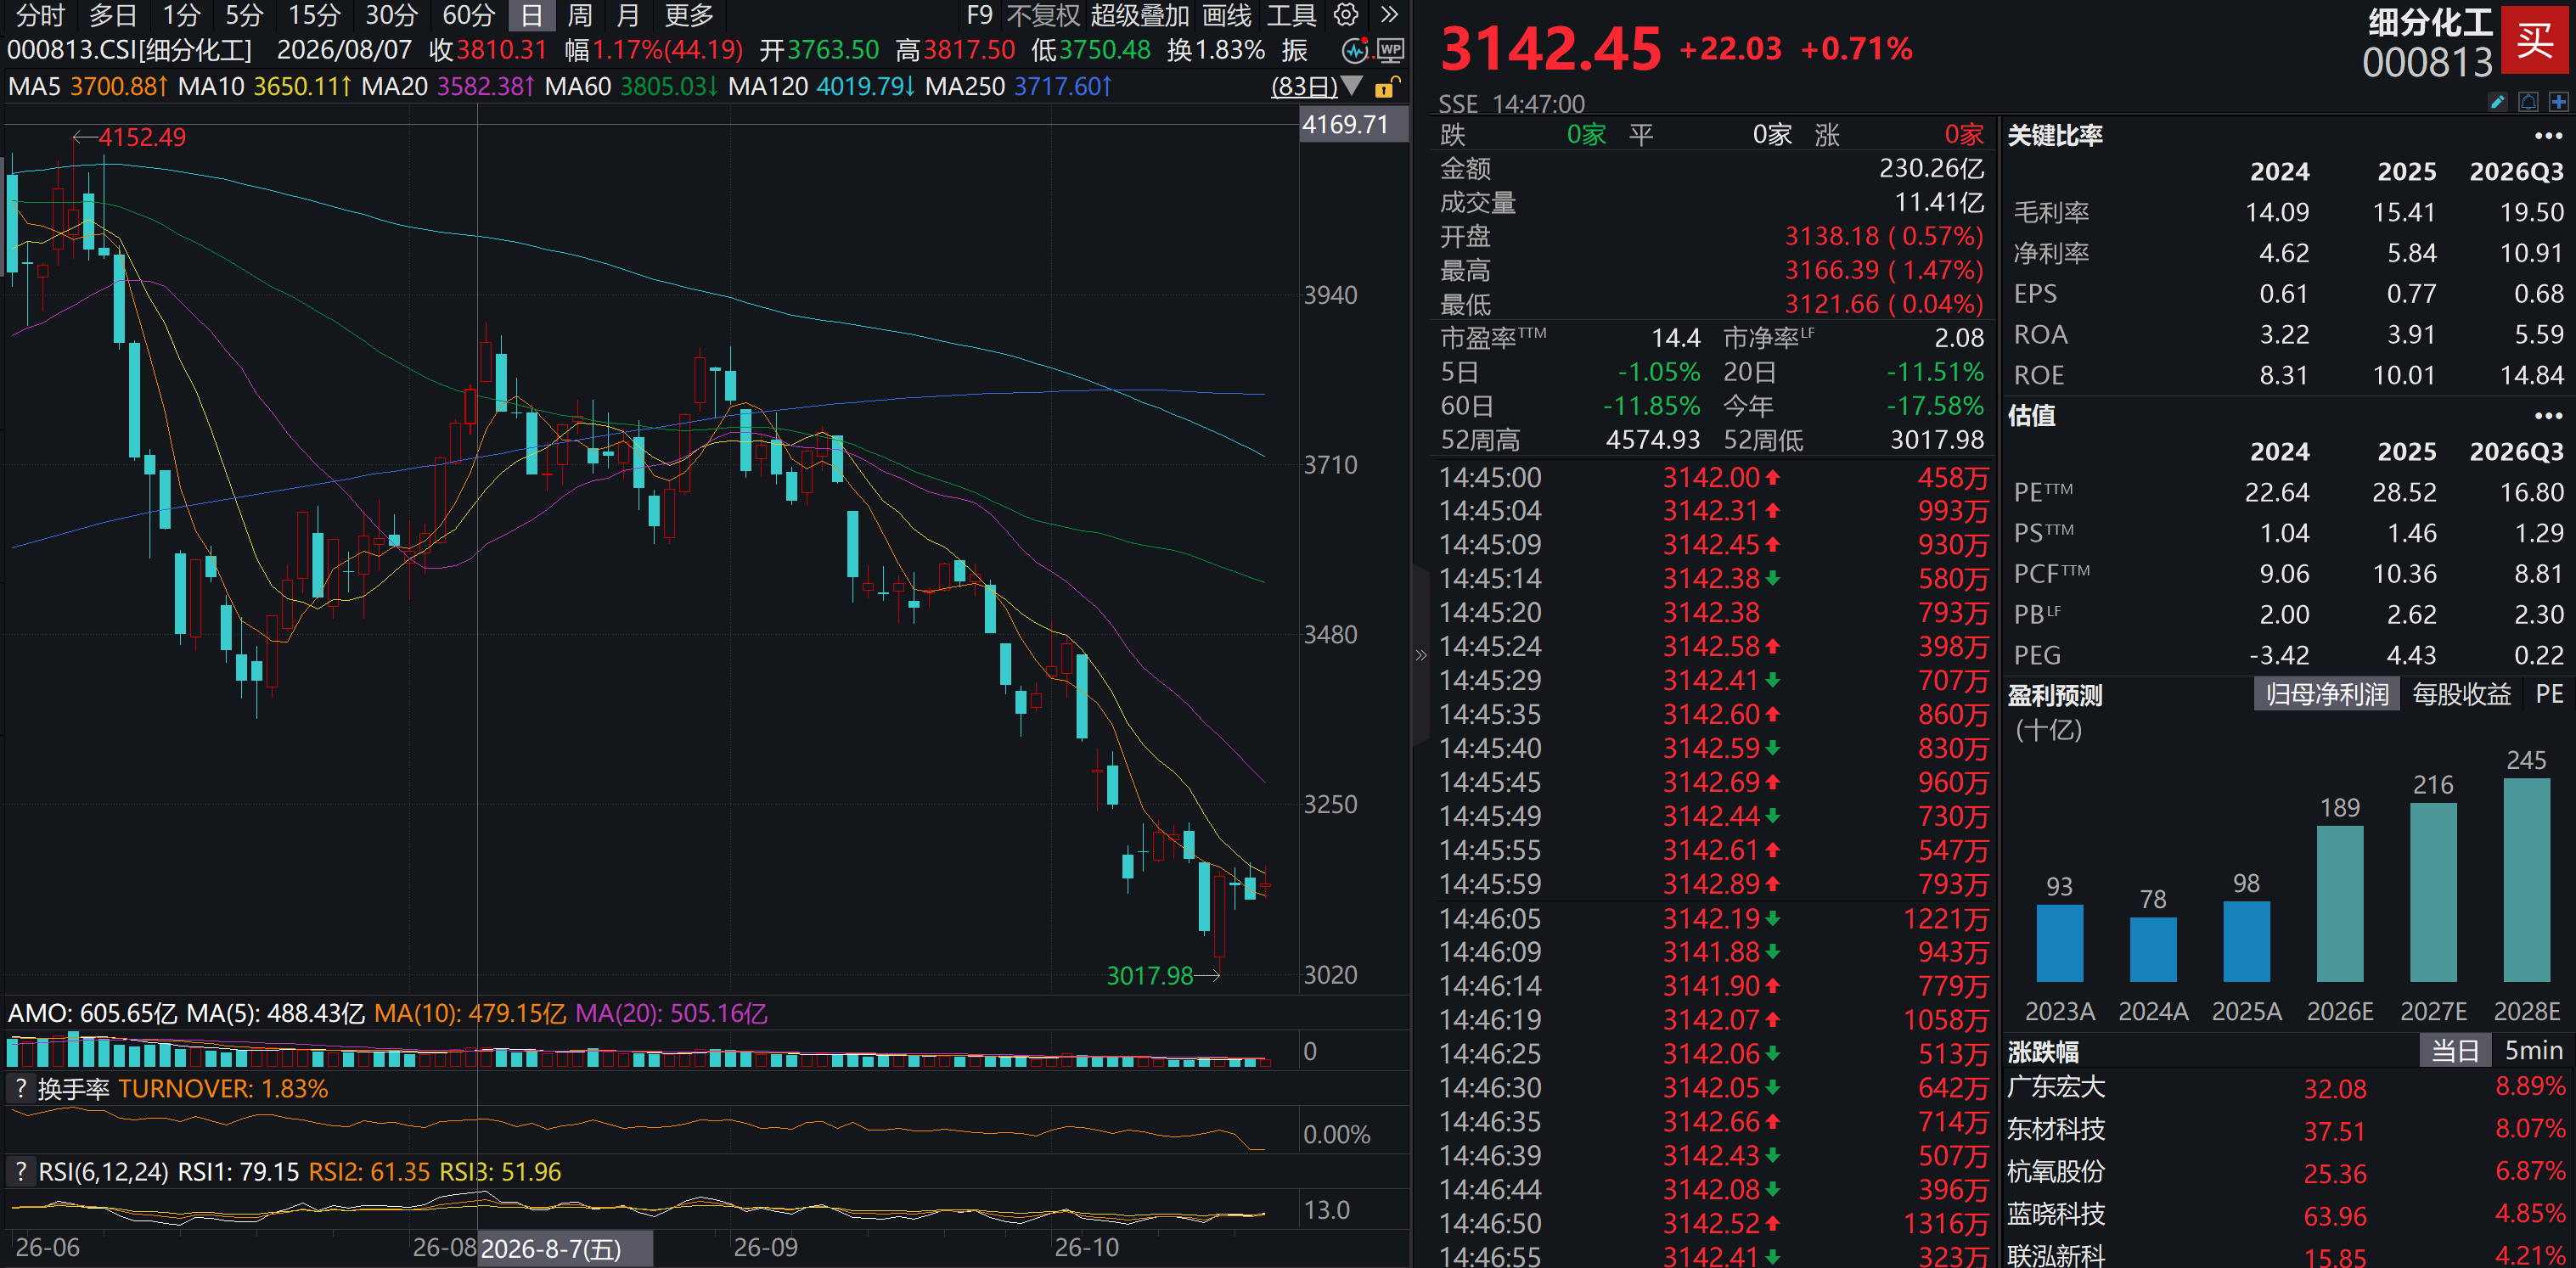Open the 83日 range dropdown arrow
This screenshot has height=1268, width=2576.
point(1351,86)
